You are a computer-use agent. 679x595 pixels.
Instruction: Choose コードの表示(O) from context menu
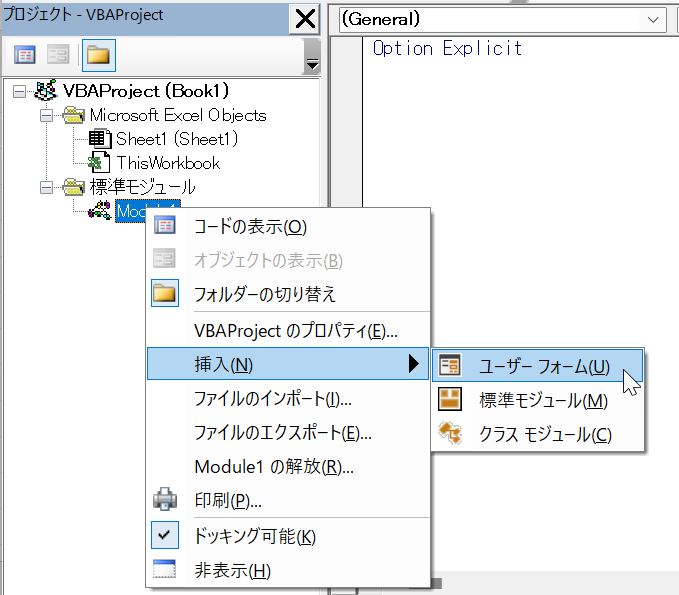coord(288,226)
